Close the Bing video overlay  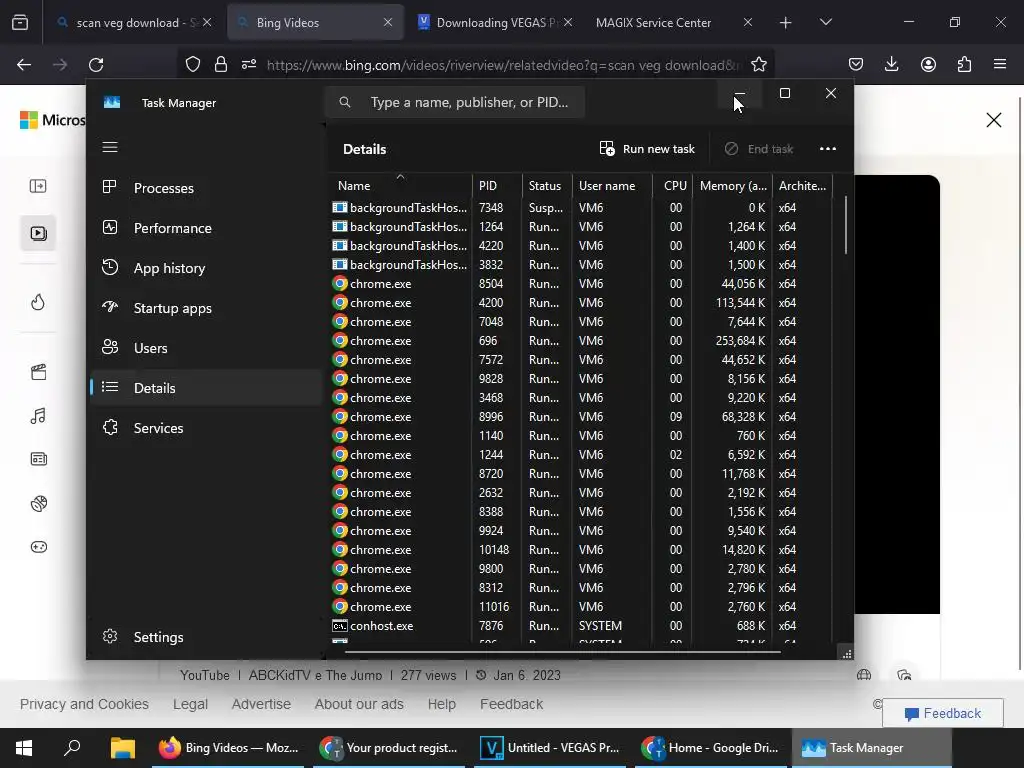click(x=993, y=120)
